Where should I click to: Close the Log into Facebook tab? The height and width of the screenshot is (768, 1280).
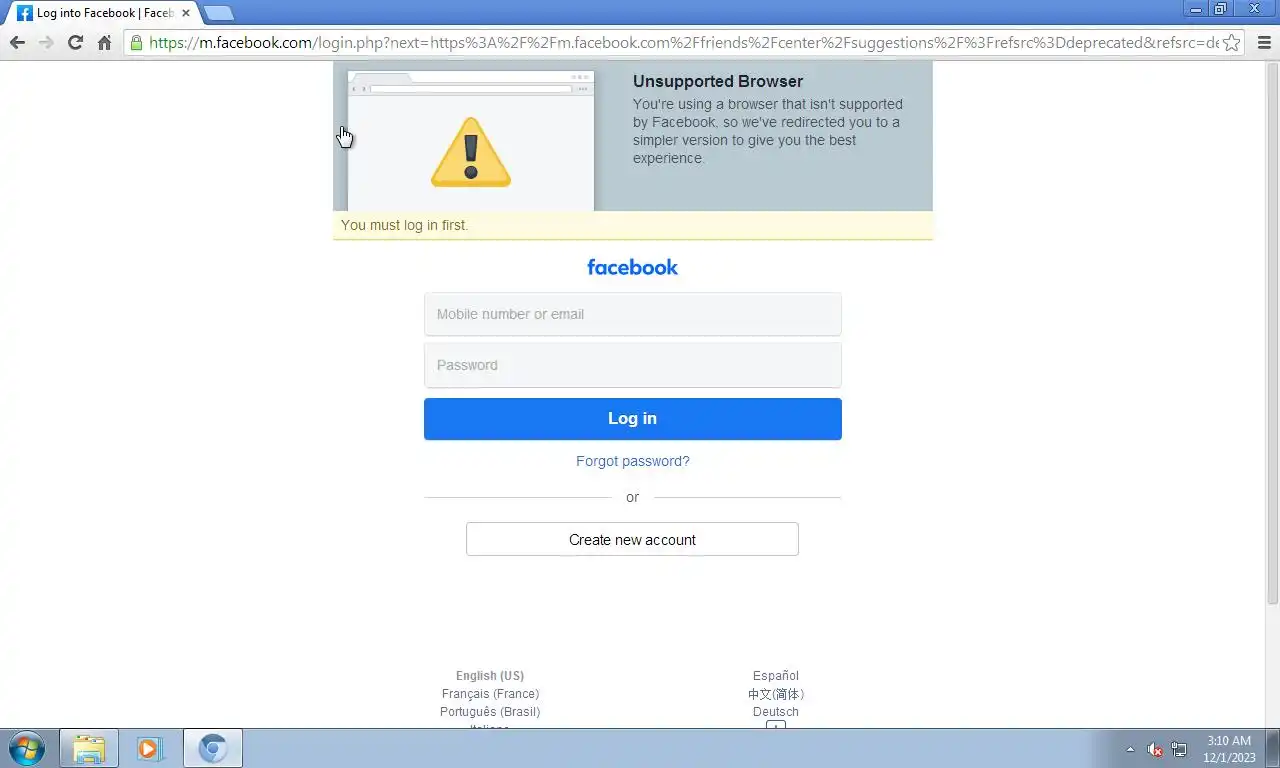click(186, 13)
